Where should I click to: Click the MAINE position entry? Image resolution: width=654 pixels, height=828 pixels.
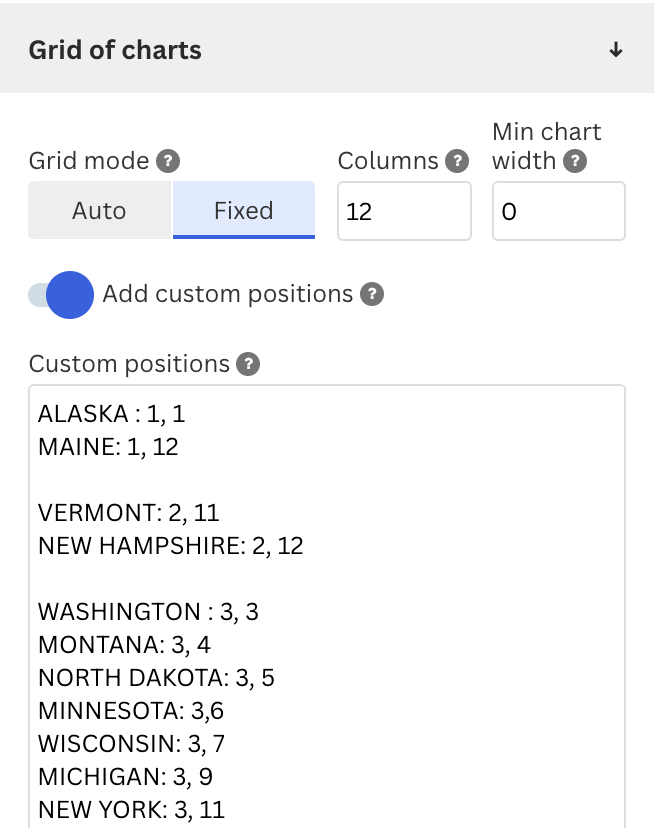pyautogui.click(x=108, y=446)
